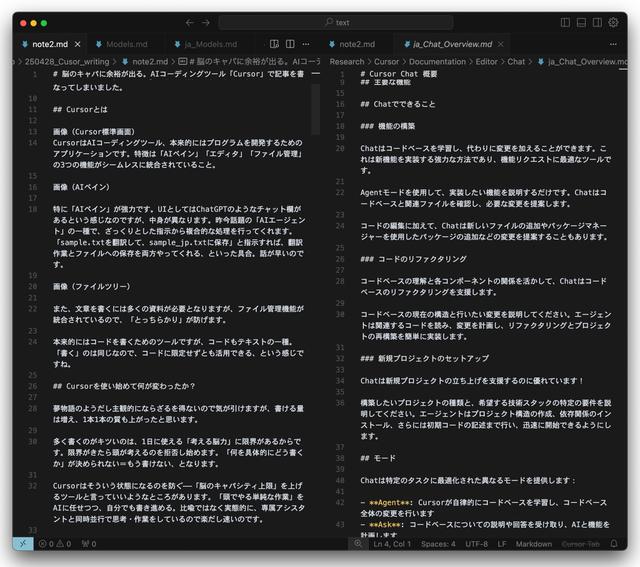This screenshot has height=567, width=640.
Task: Click the '**Ask**' bold text line
Action: [386, 525]
